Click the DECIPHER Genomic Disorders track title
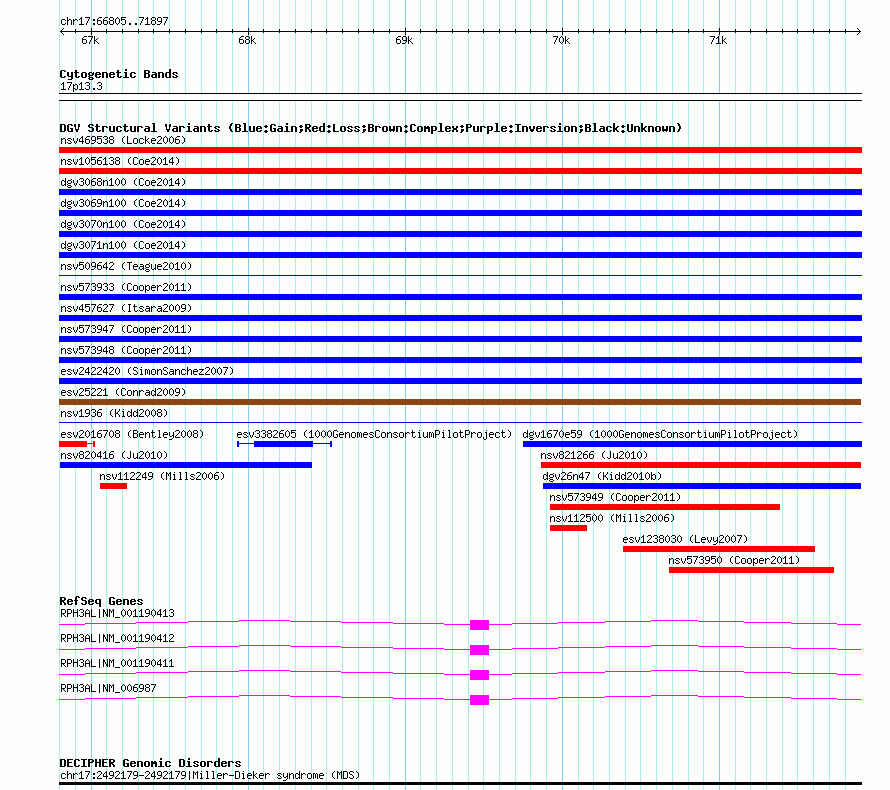The width and height of the screenshot is (890, 790). pyautogui.click(x=150, y=763)
